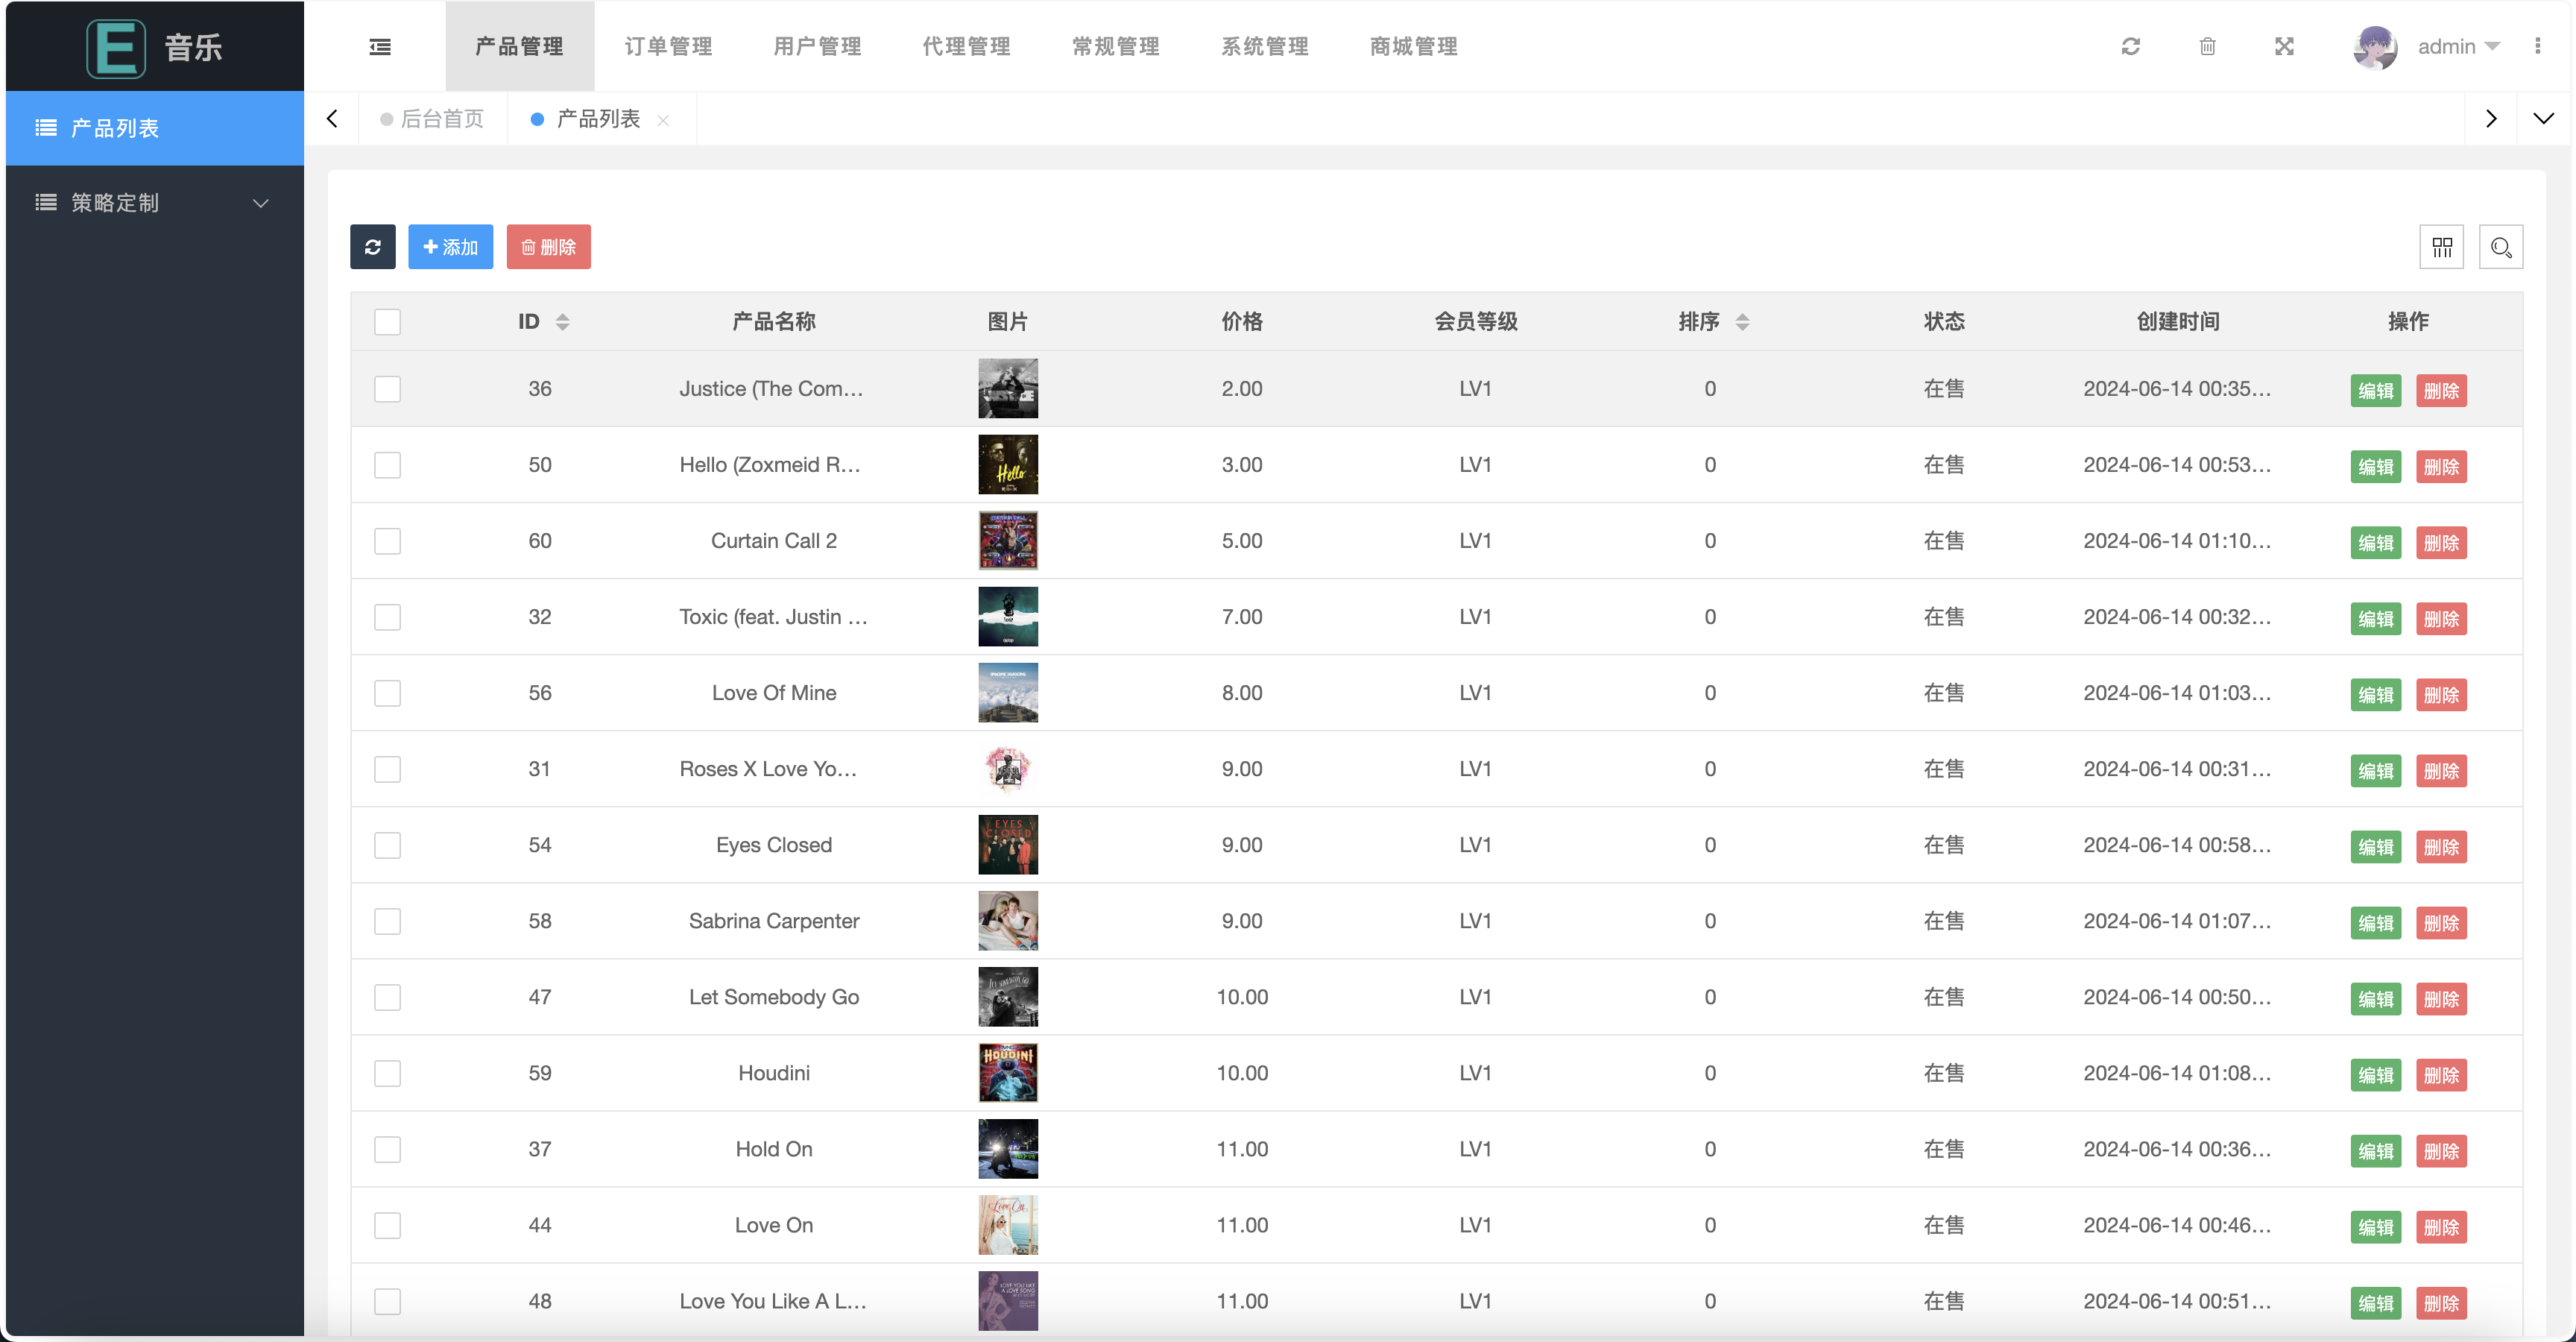
Task: Sort the table by ID column arrows
Action: click(563, 322)
